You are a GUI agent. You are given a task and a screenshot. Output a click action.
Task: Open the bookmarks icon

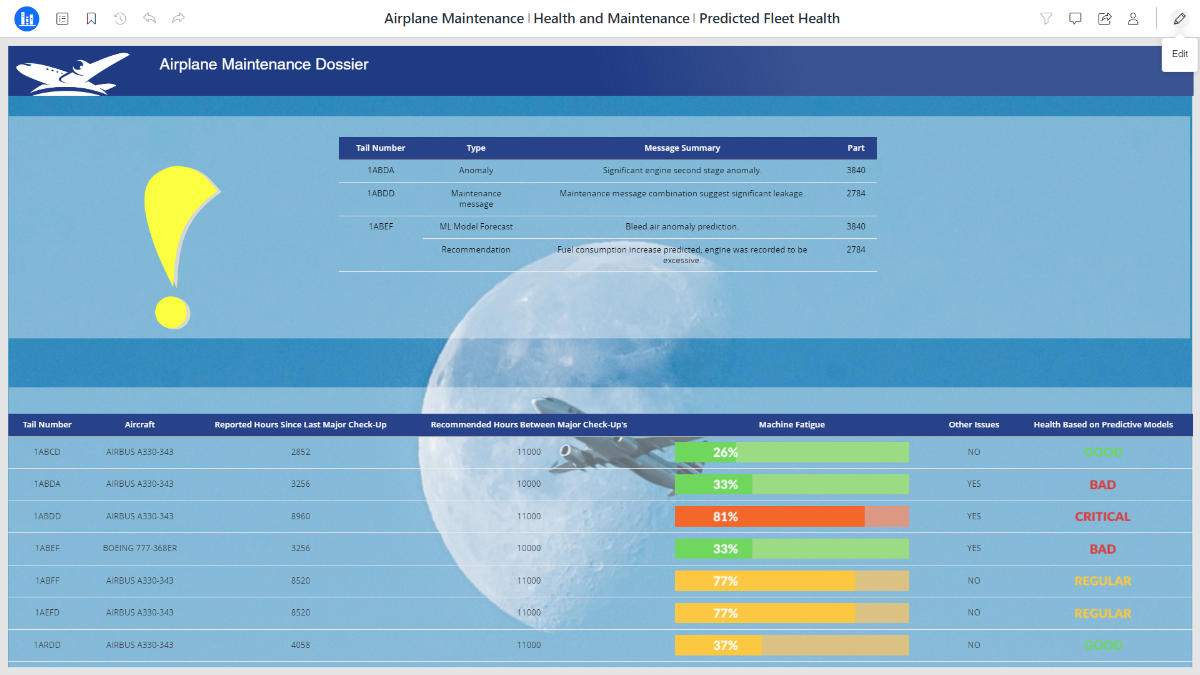(x=91, y=18)
